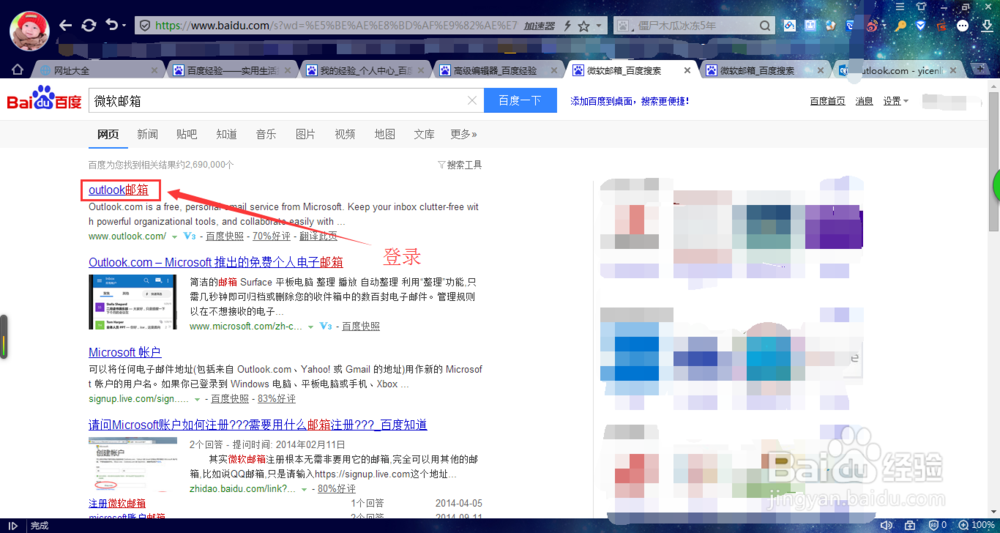Screen dimensions: 1000x533
Task: Expand dropdown arrow after signup.live.com result
Action: coord(197,399)
